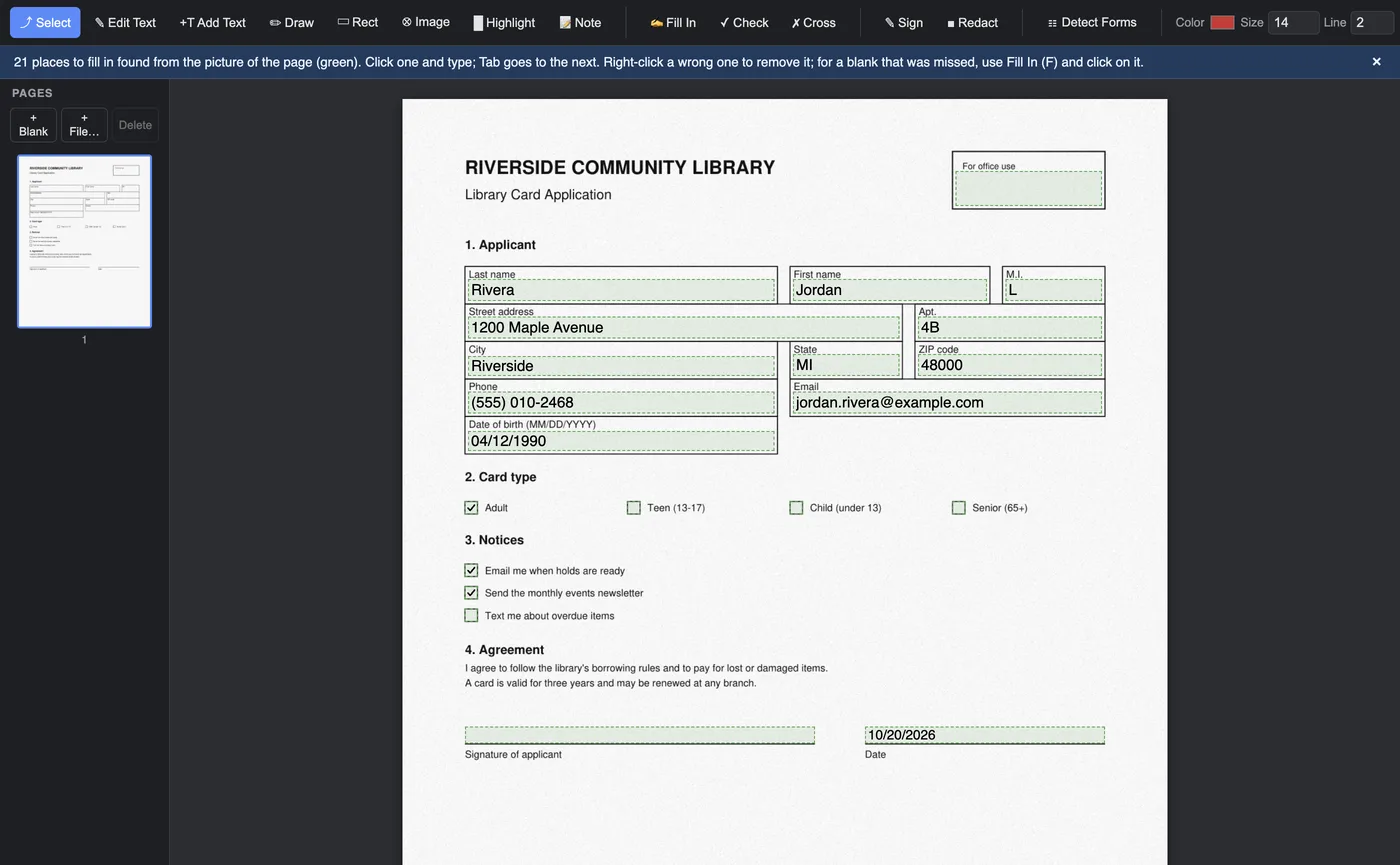The image size is (1400, 865).
Task: Choose the Rect shape tool
Action: 358,22
